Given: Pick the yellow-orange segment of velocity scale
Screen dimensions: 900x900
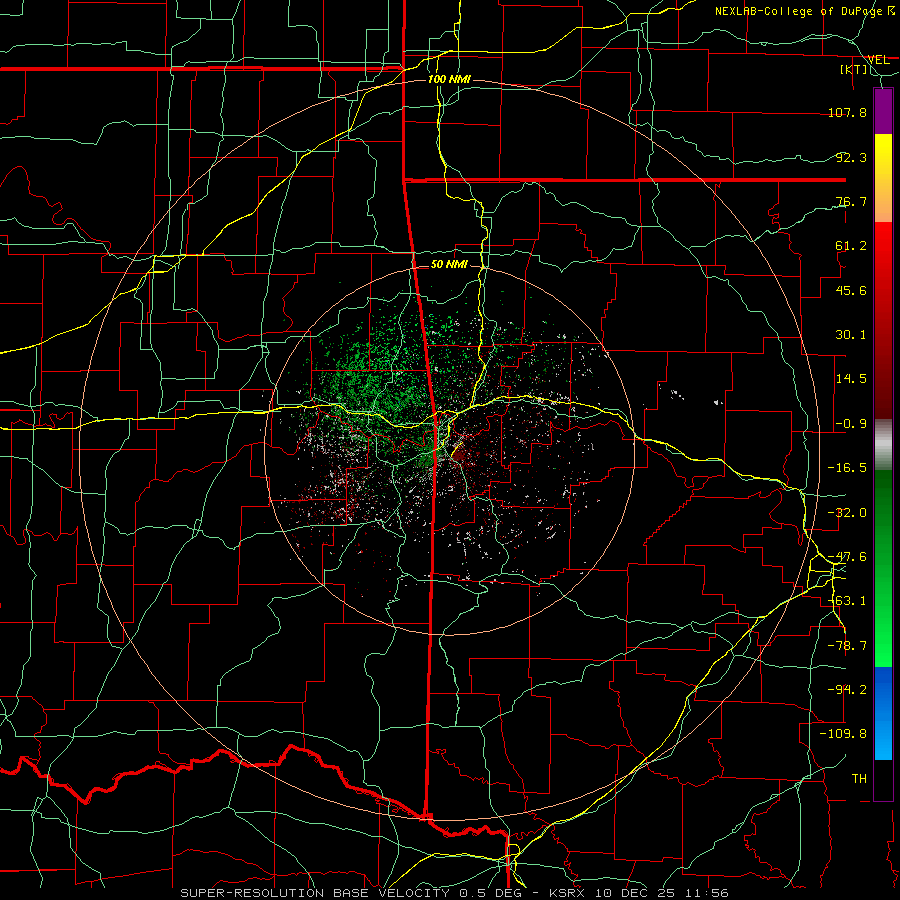Looking at the screenshot, I should click(883, 178).
